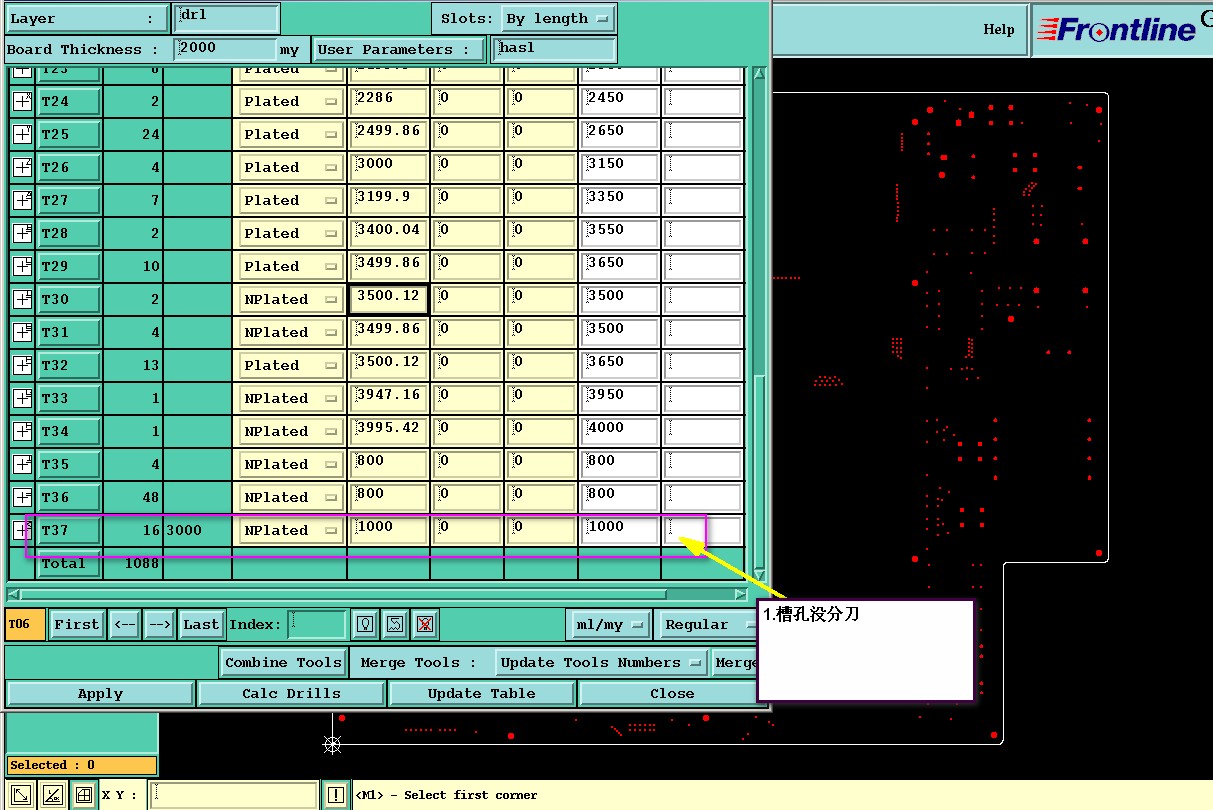Image resolution: width=1213 pixels, height=810 pixels.
Task: Click the grid crosshair icon beside X Y
Action: pyautogui.click(x=84, y=796)
